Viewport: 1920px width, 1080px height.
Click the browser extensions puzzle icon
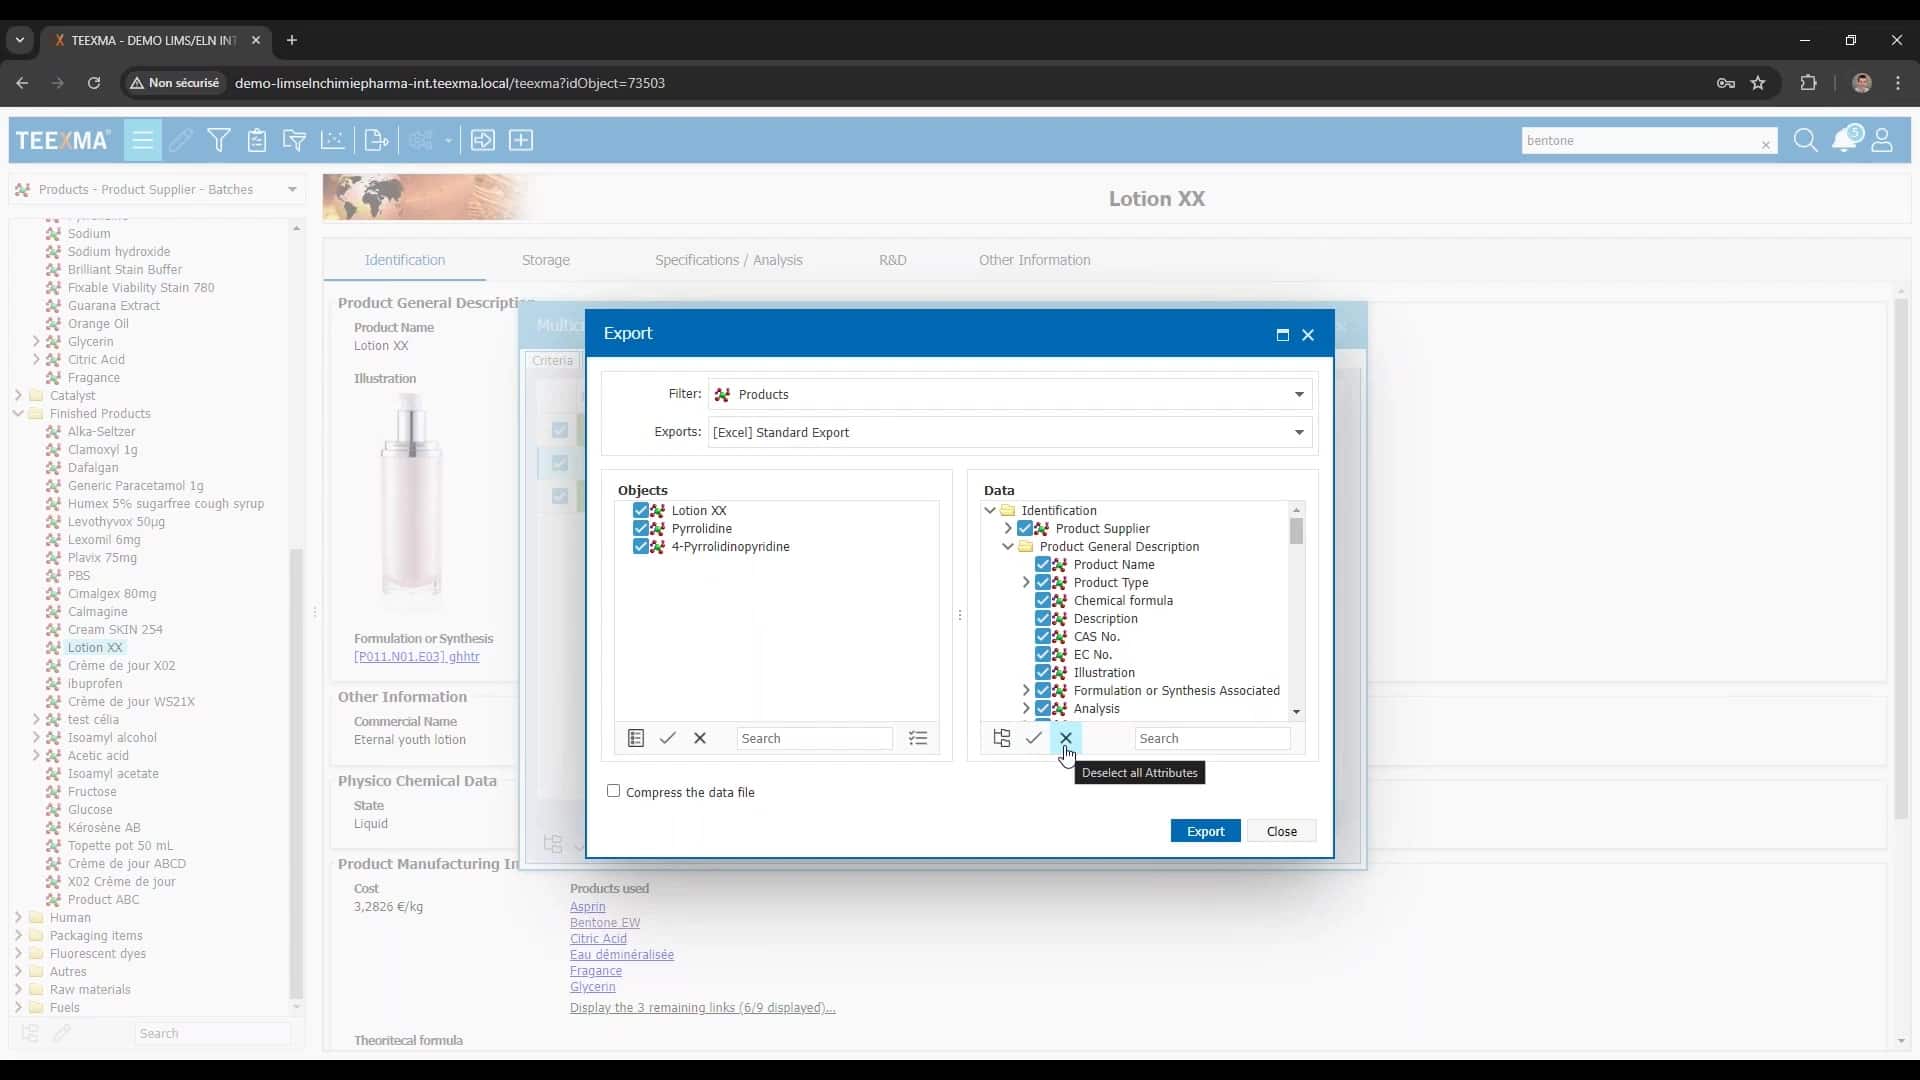point(1808,83)
